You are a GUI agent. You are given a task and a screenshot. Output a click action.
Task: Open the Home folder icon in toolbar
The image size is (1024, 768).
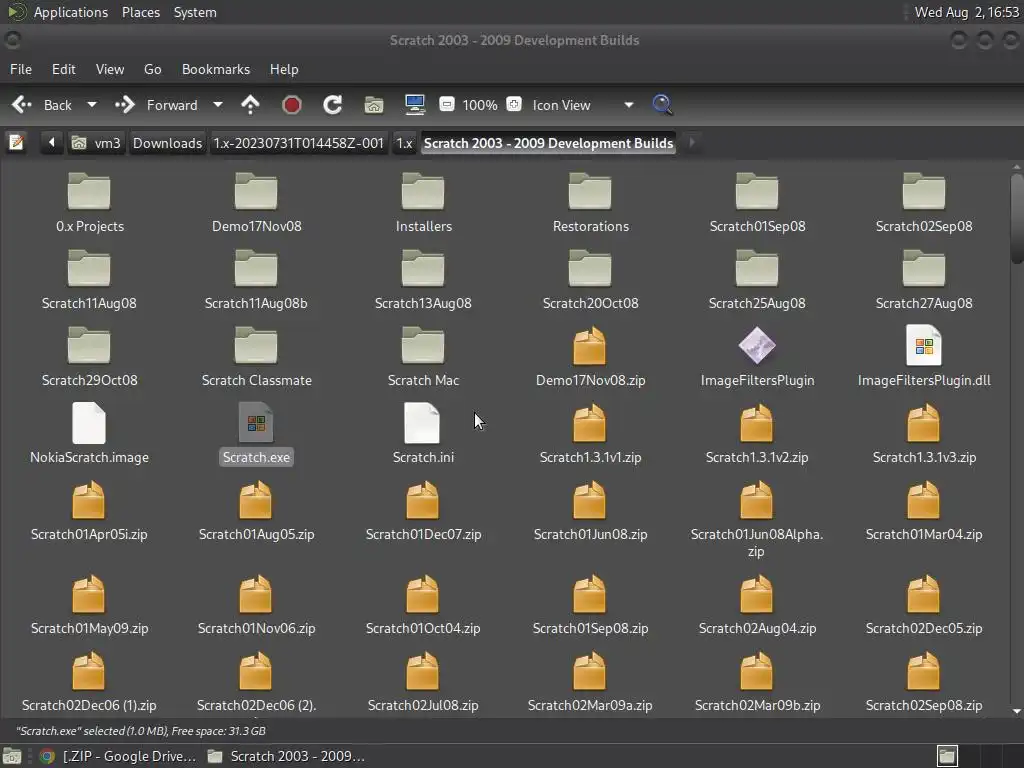coord(374,105)
